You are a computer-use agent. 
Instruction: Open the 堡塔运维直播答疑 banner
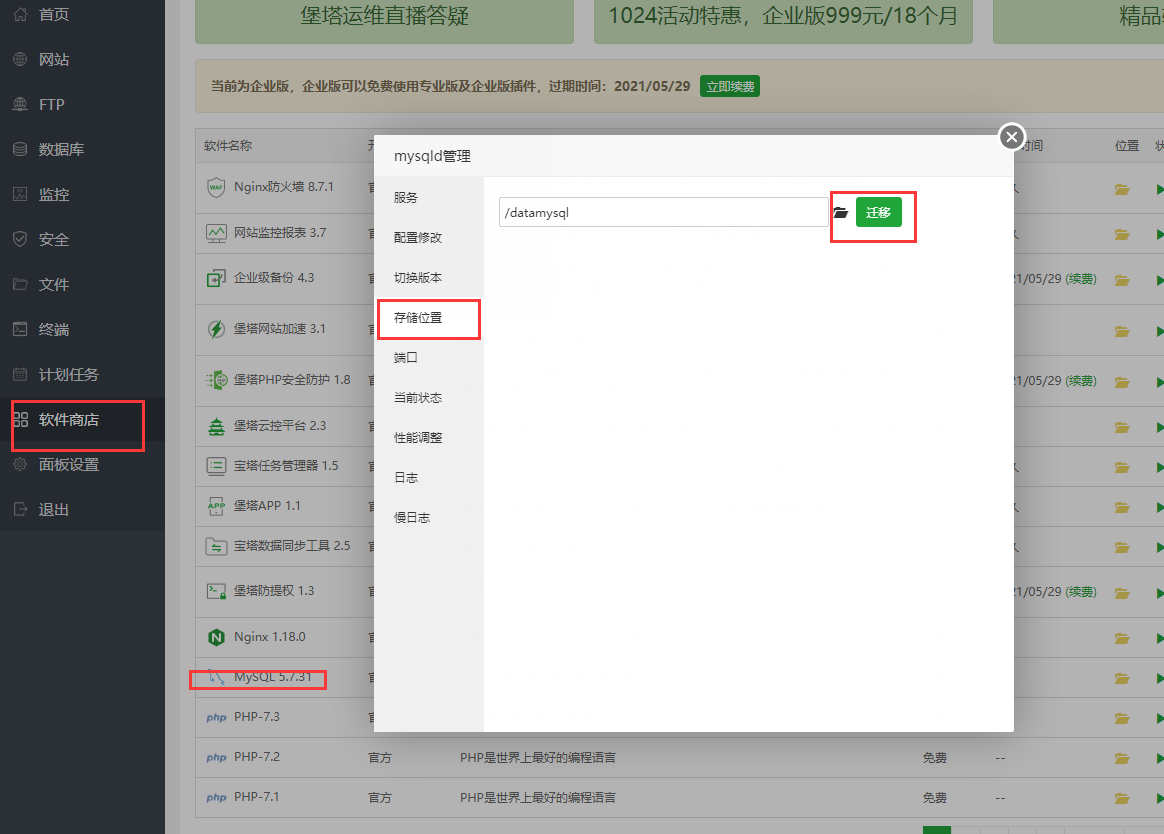point(384,20)
